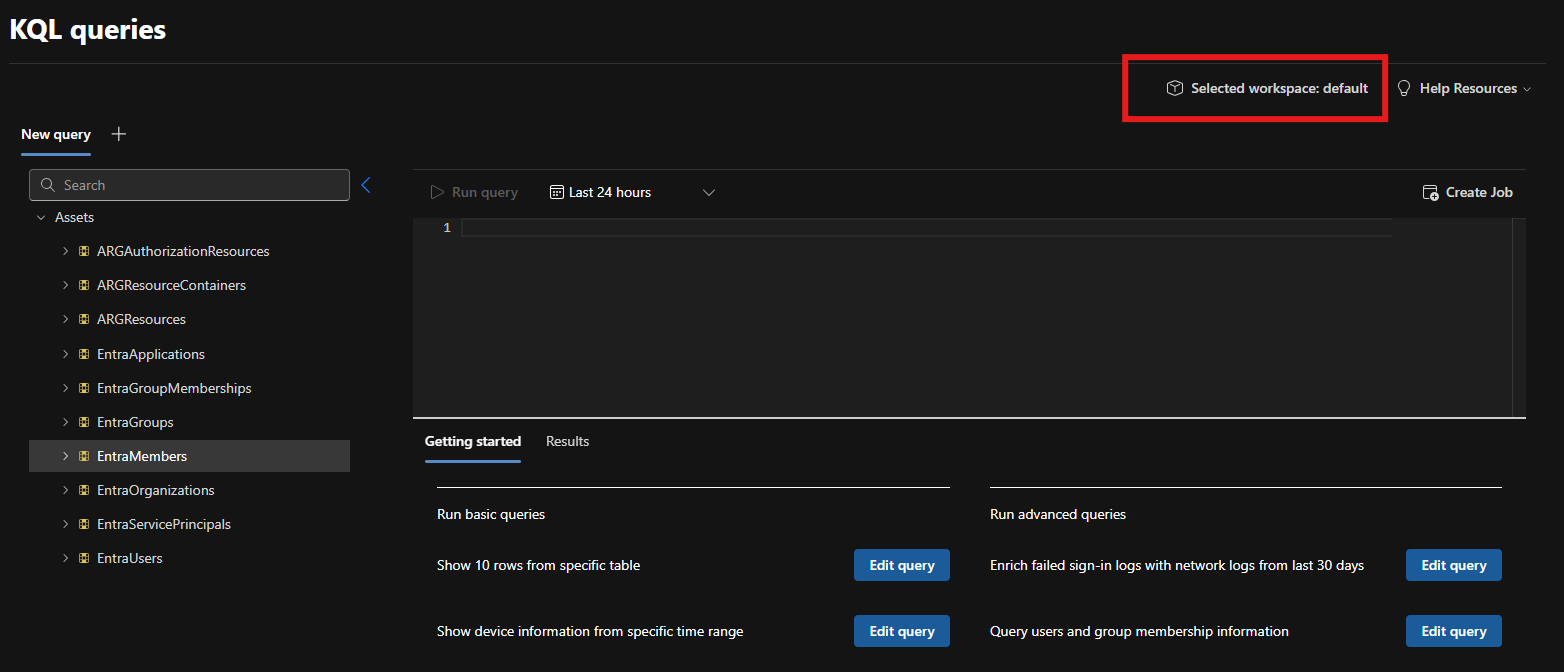
Task: Click 'Query users and group membership information' text
Action: coord(1139,631)
